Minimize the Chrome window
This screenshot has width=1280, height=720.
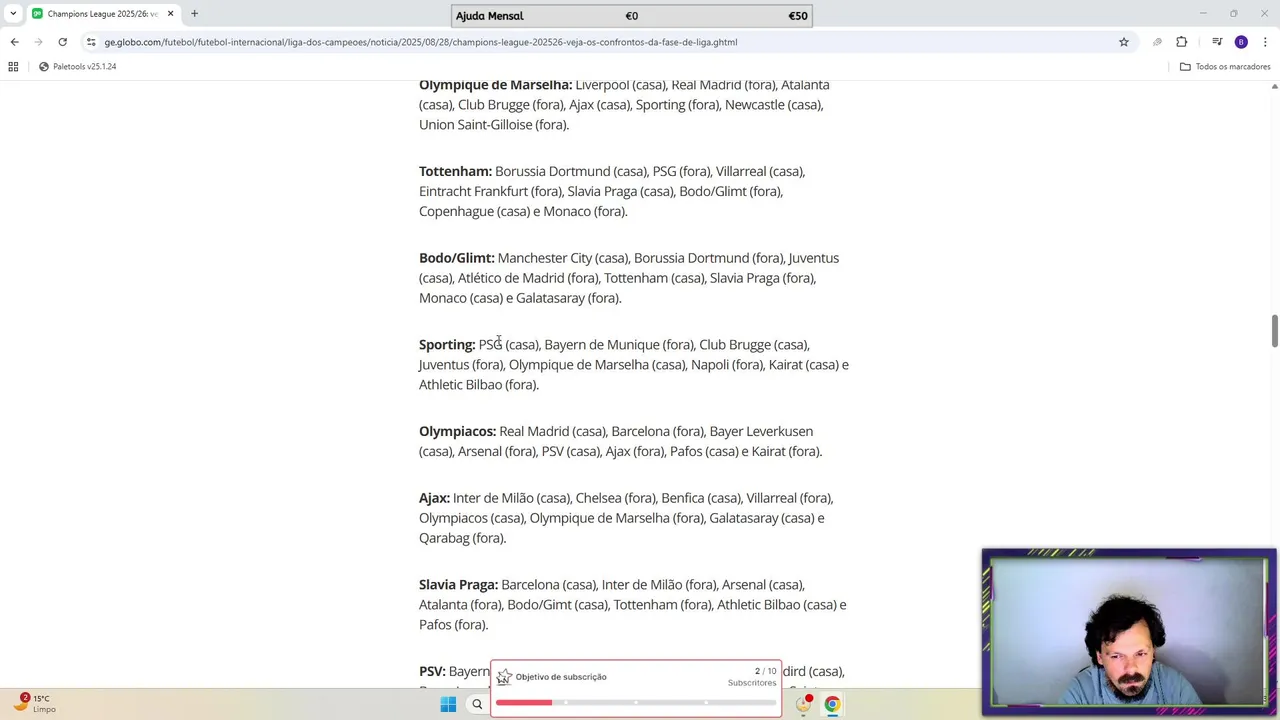pos(1203,13)
